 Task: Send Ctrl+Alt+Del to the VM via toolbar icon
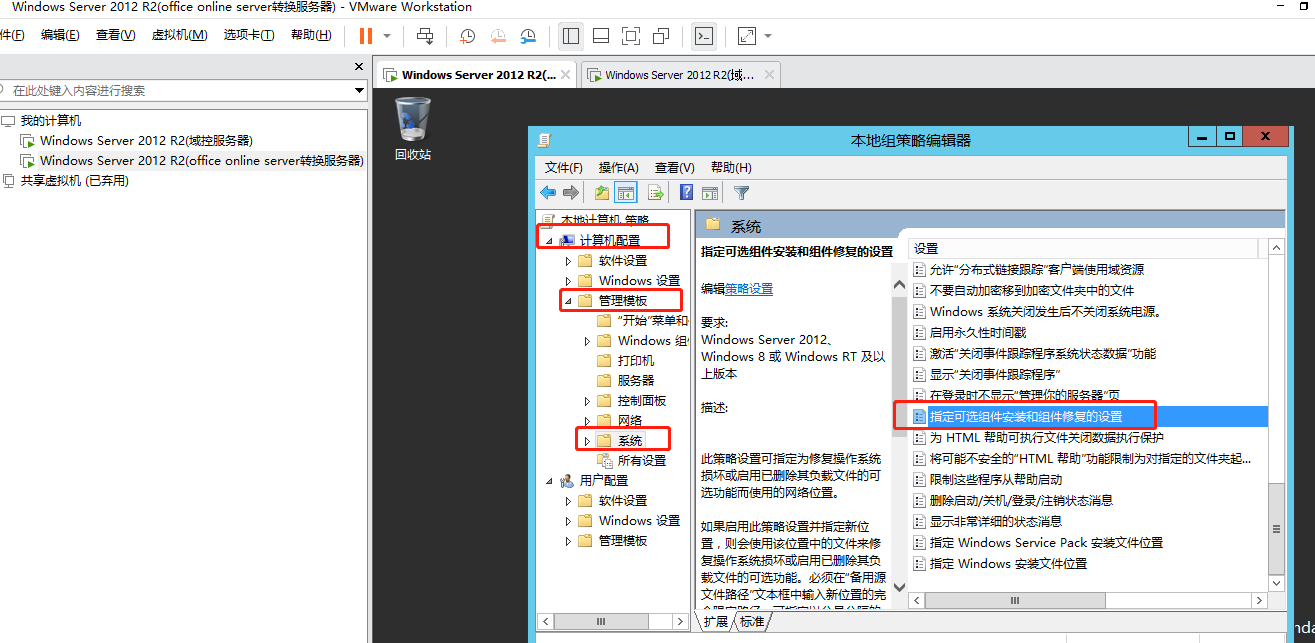point(425,36)
